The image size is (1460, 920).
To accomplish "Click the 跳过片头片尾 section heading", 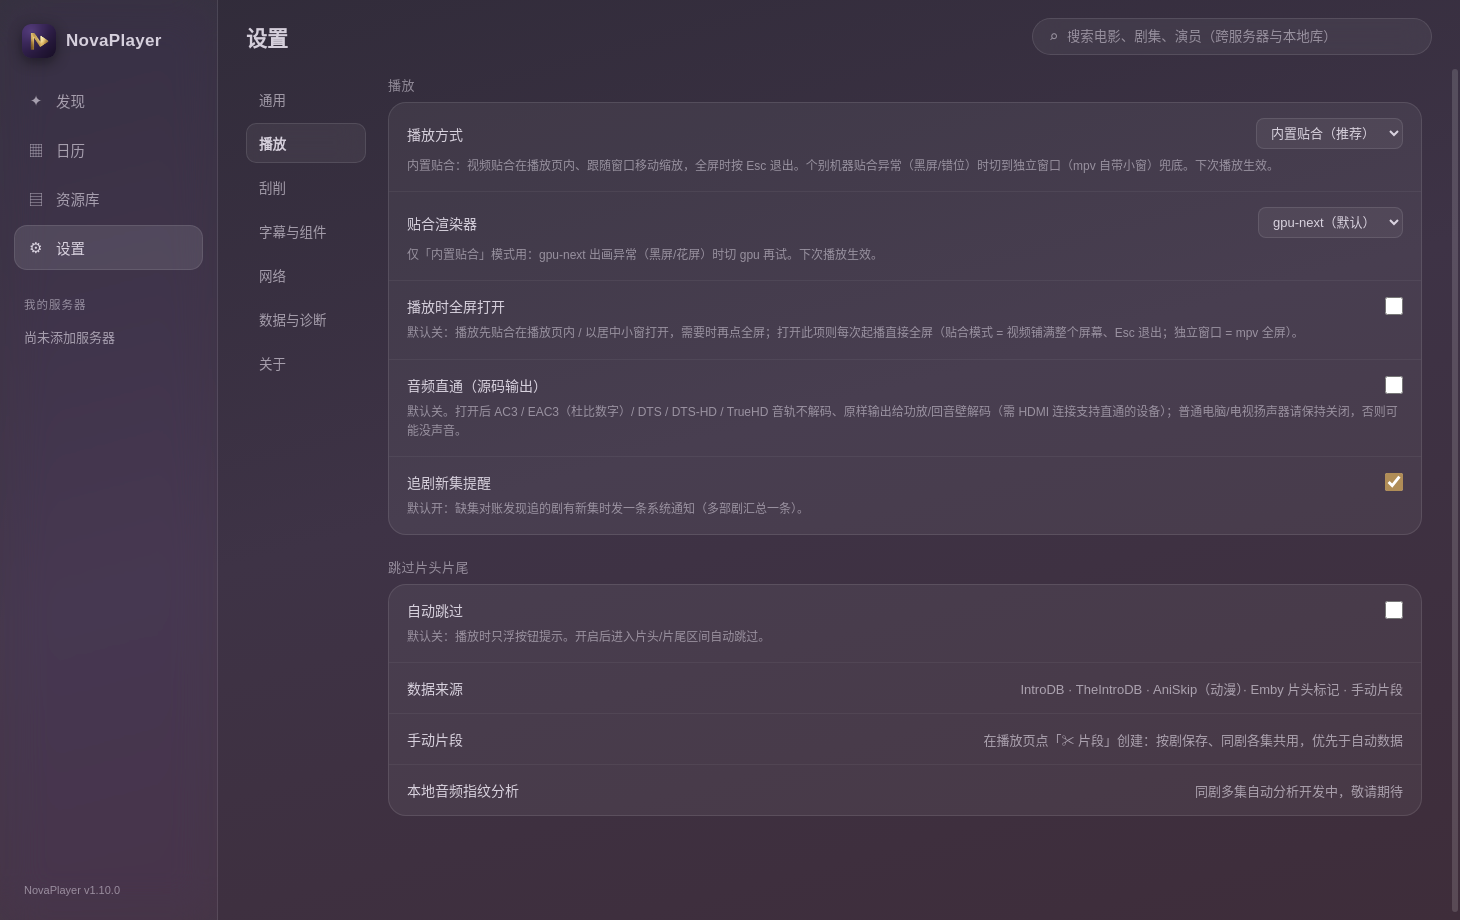I will [x=428, y=567].
